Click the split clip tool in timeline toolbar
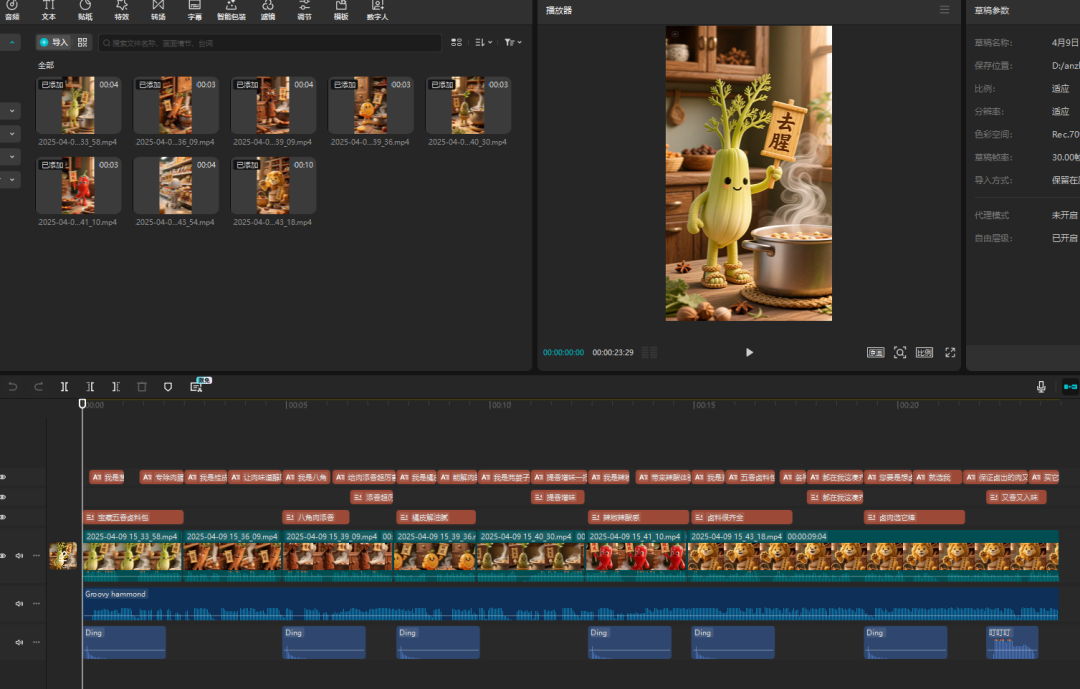This screenshot has height=689, width=1080. click(64, 386)
